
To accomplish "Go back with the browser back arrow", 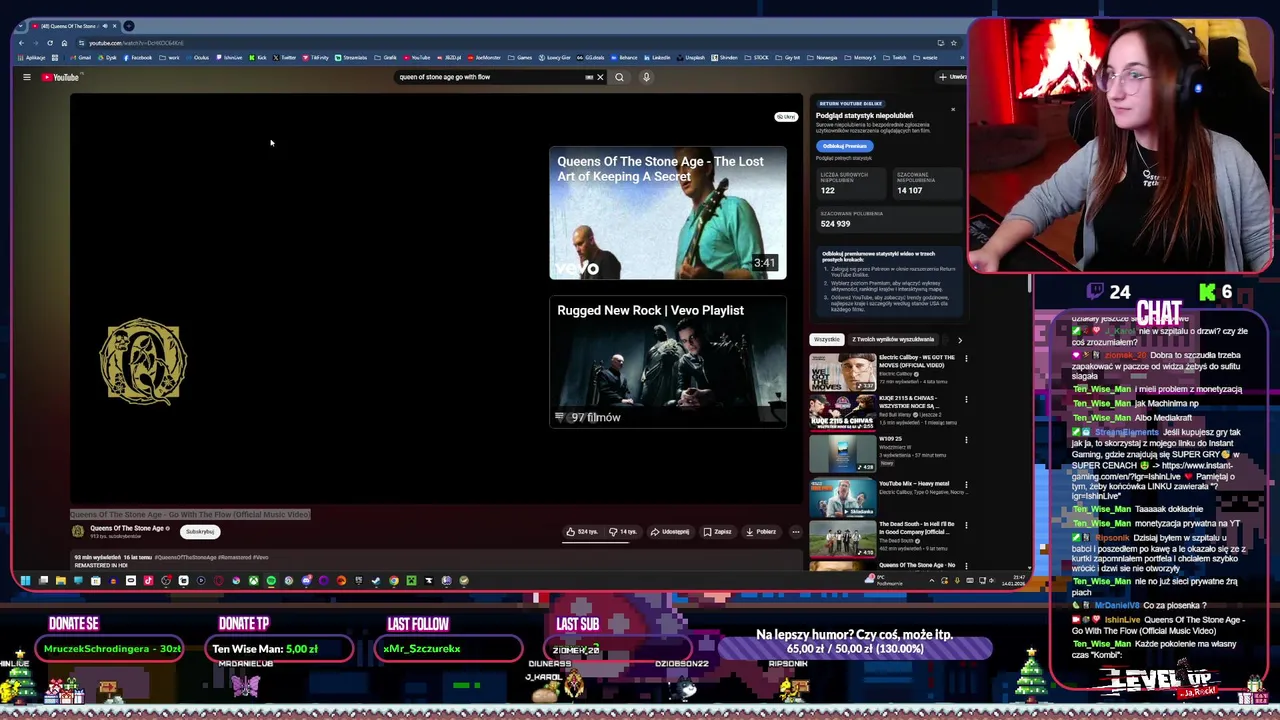I will click(x=21, y=43).
